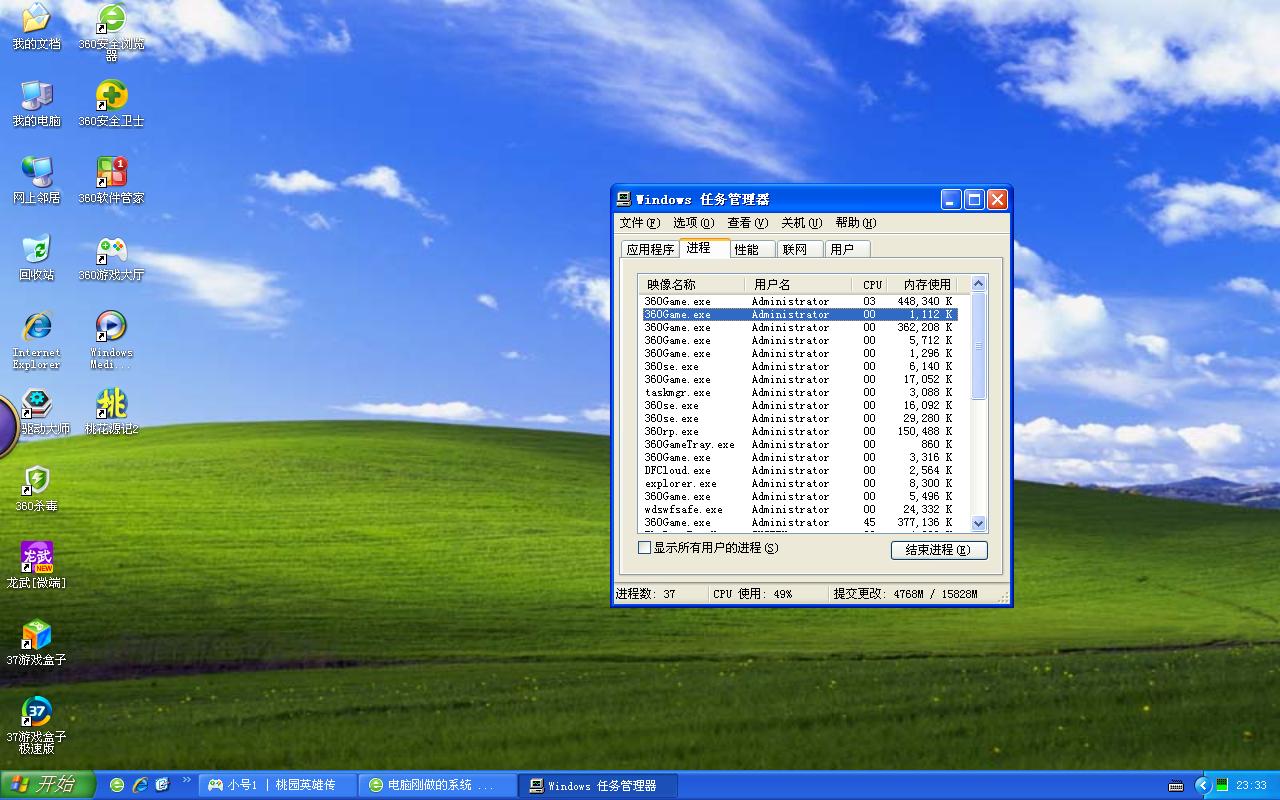Click CPU 使用: 49% status bar entry
Screen dimensions: 1280x800
753,594
